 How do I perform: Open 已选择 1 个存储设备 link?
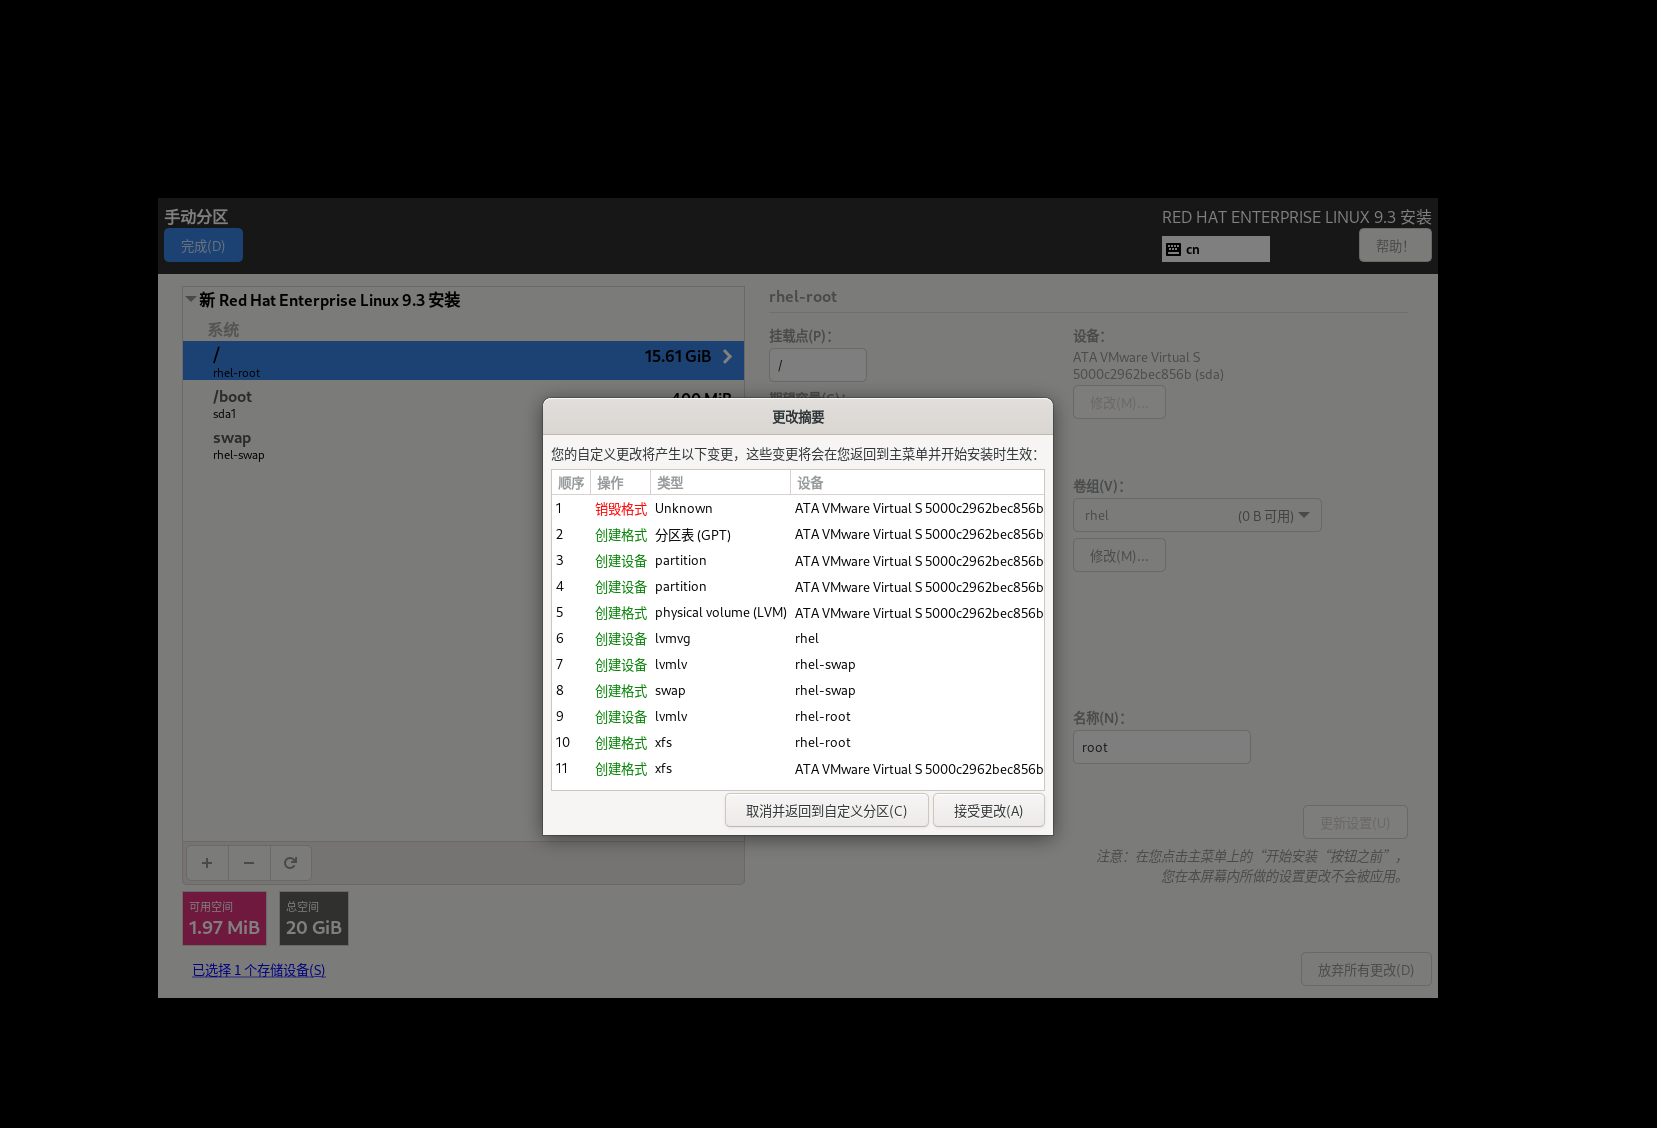tap(258, 969)
